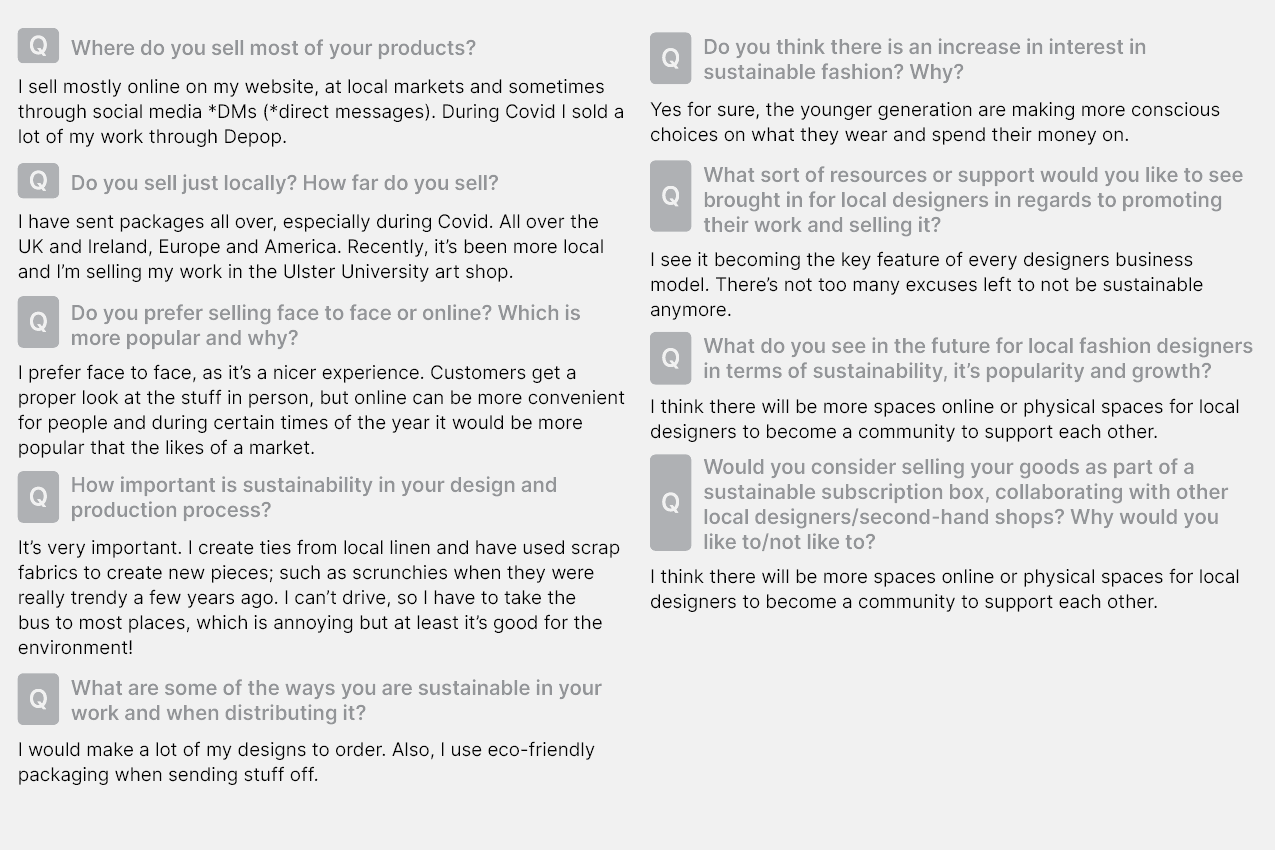Click the question about resources or support for designers
The image size is (1275, 850).
[972, 200]
